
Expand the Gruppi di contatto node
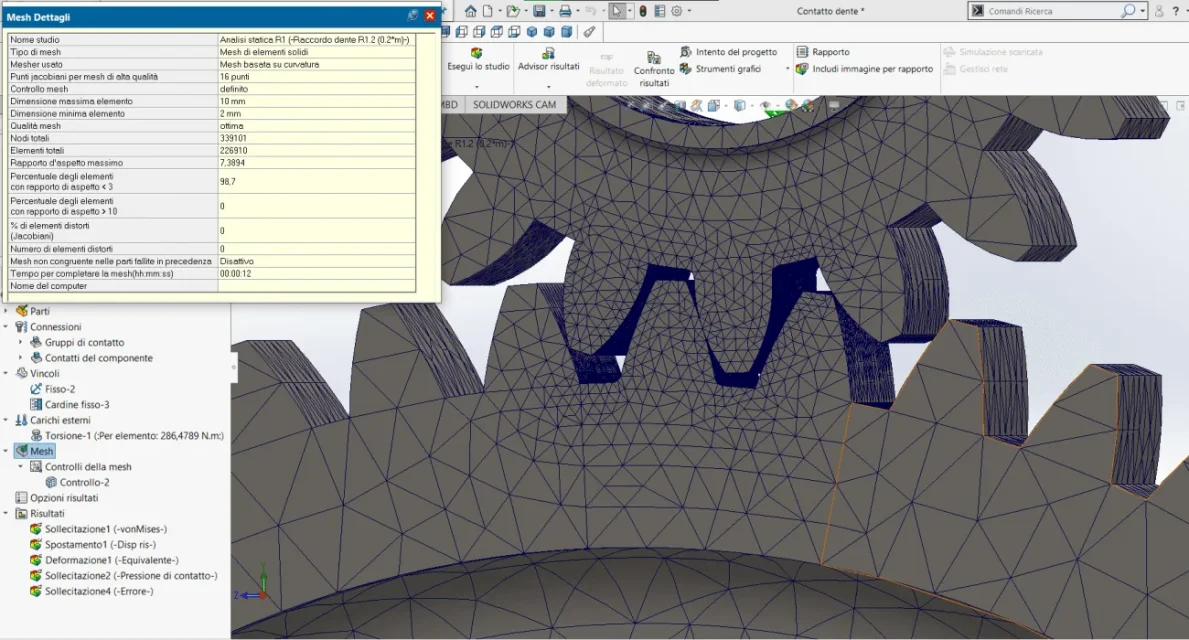(20, 342)
